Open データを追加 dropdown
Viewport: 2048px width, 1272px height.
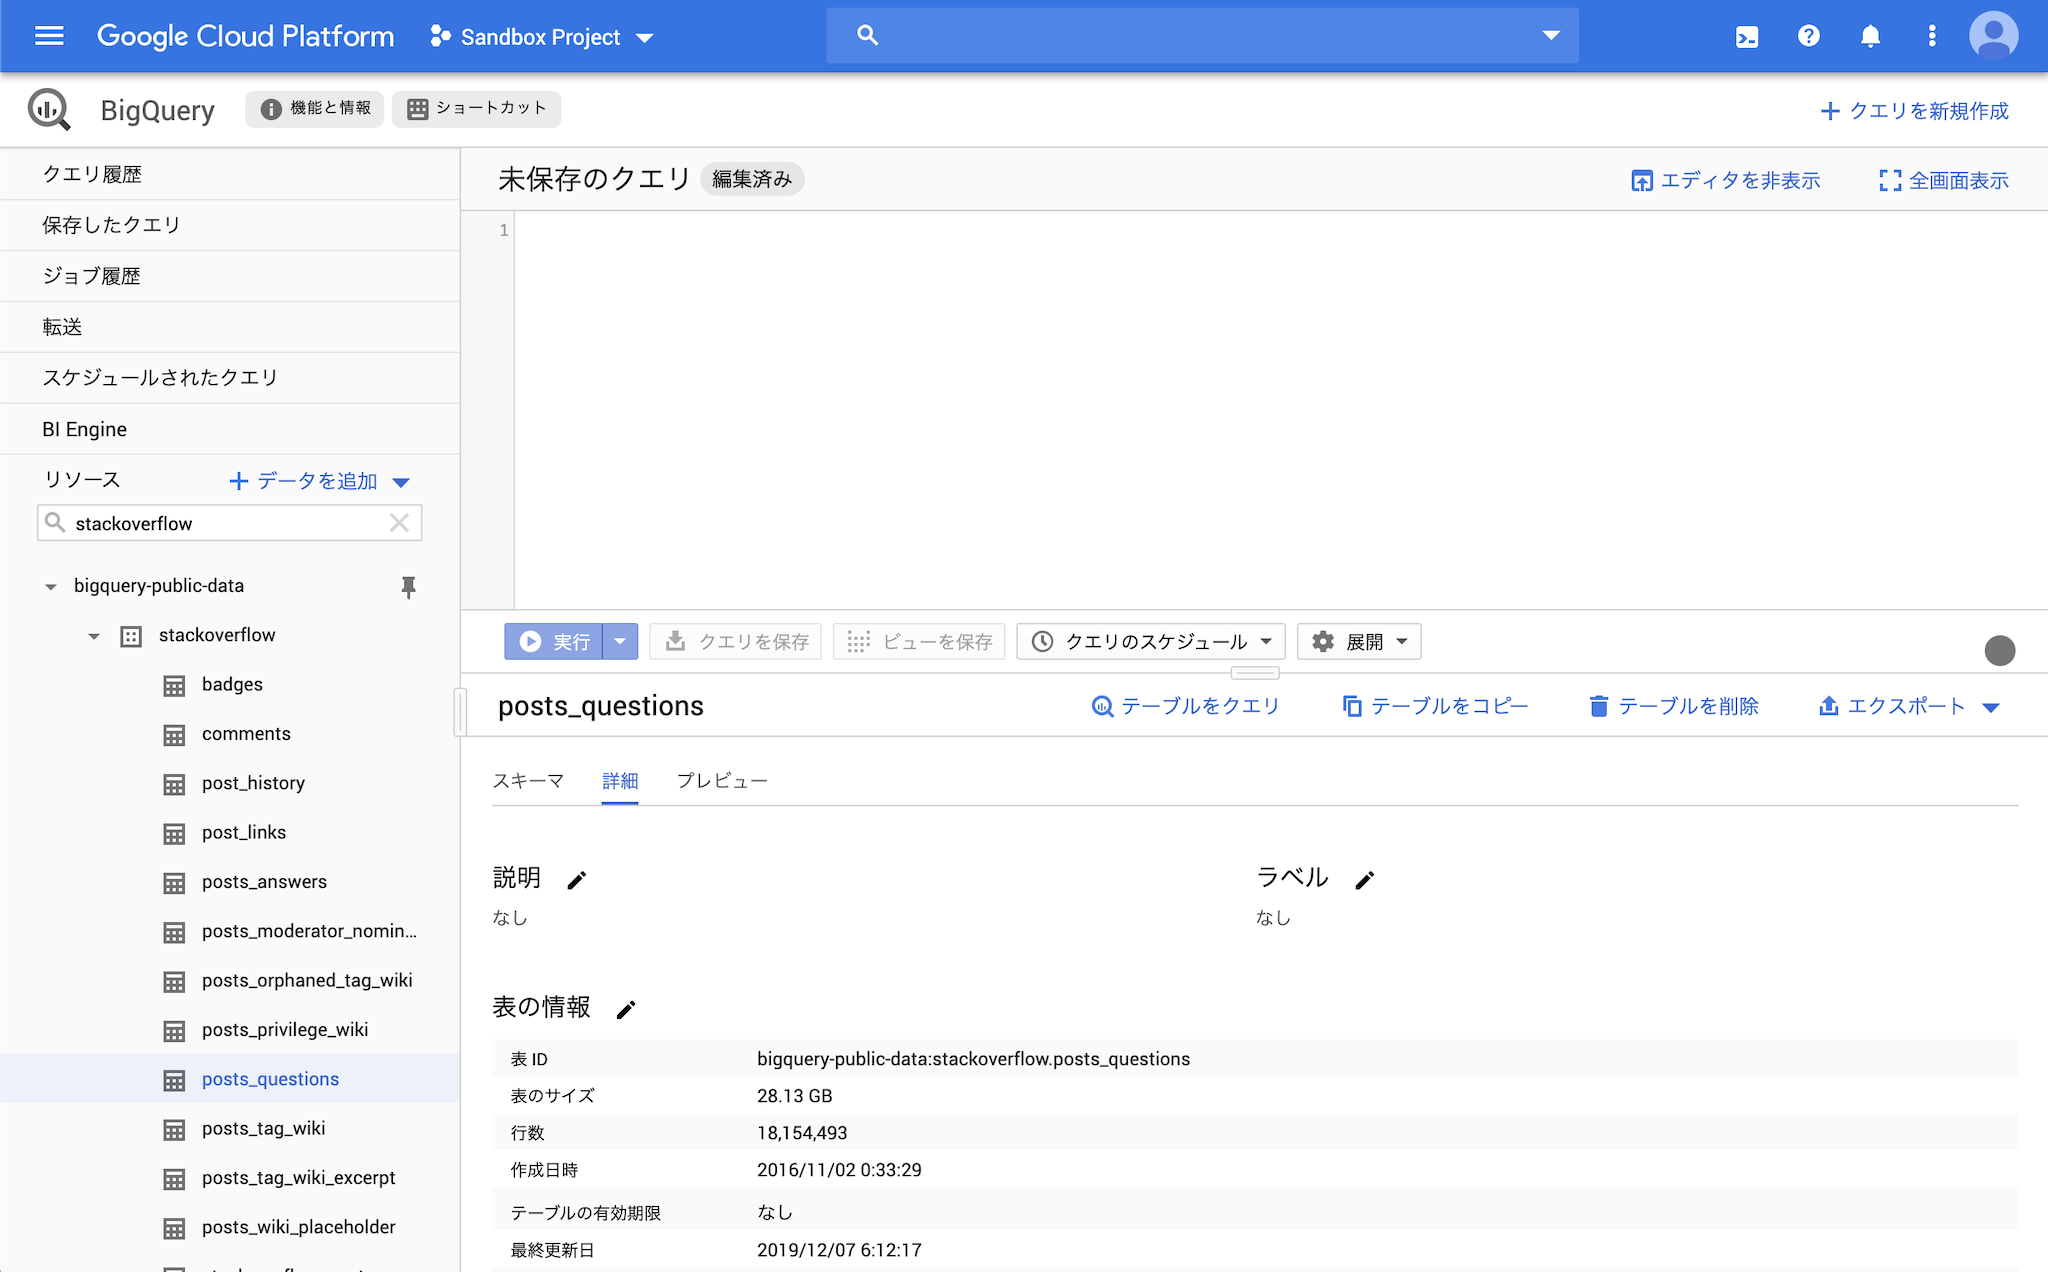click(x=319, y=481)
